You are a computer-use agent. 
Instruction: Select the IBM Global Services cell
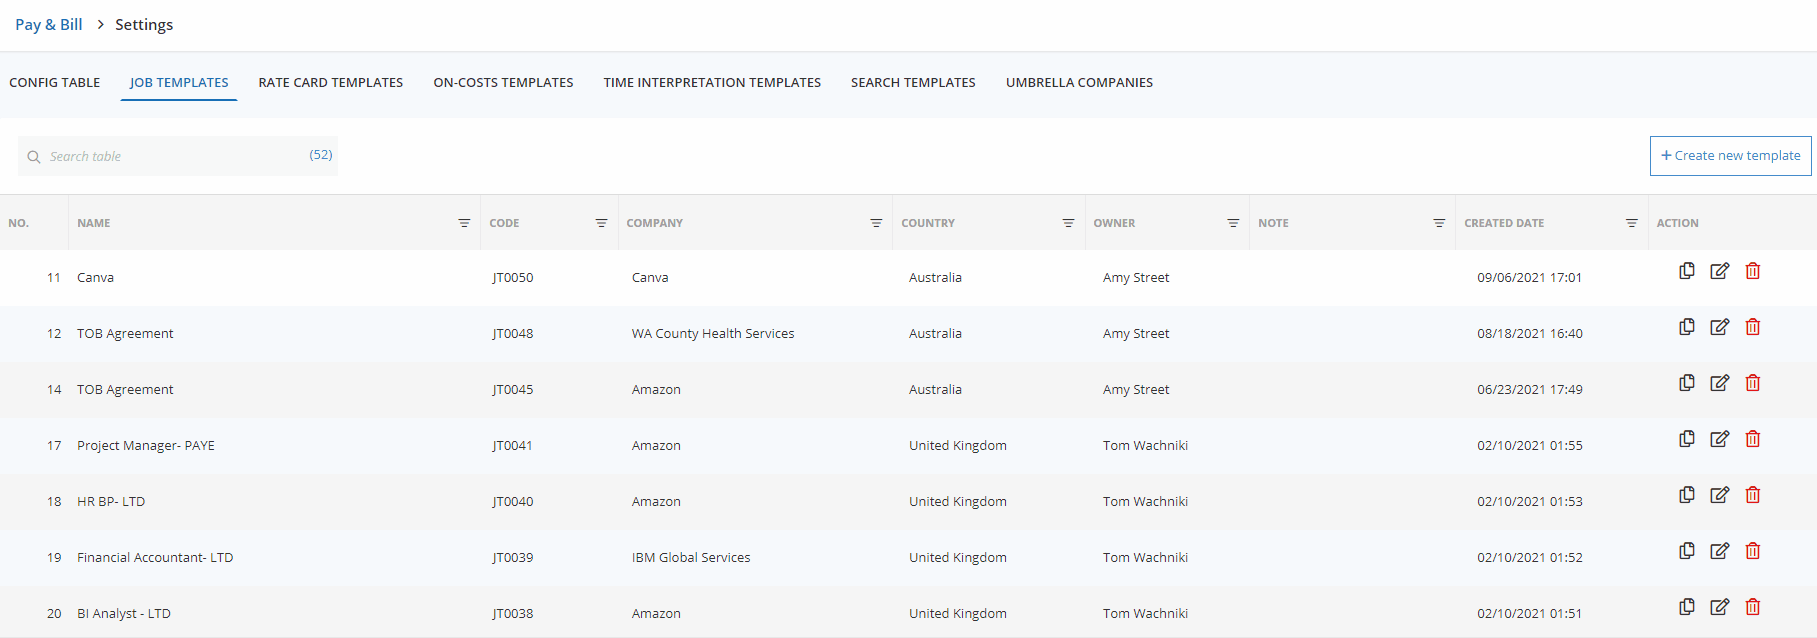pos(691,558)
